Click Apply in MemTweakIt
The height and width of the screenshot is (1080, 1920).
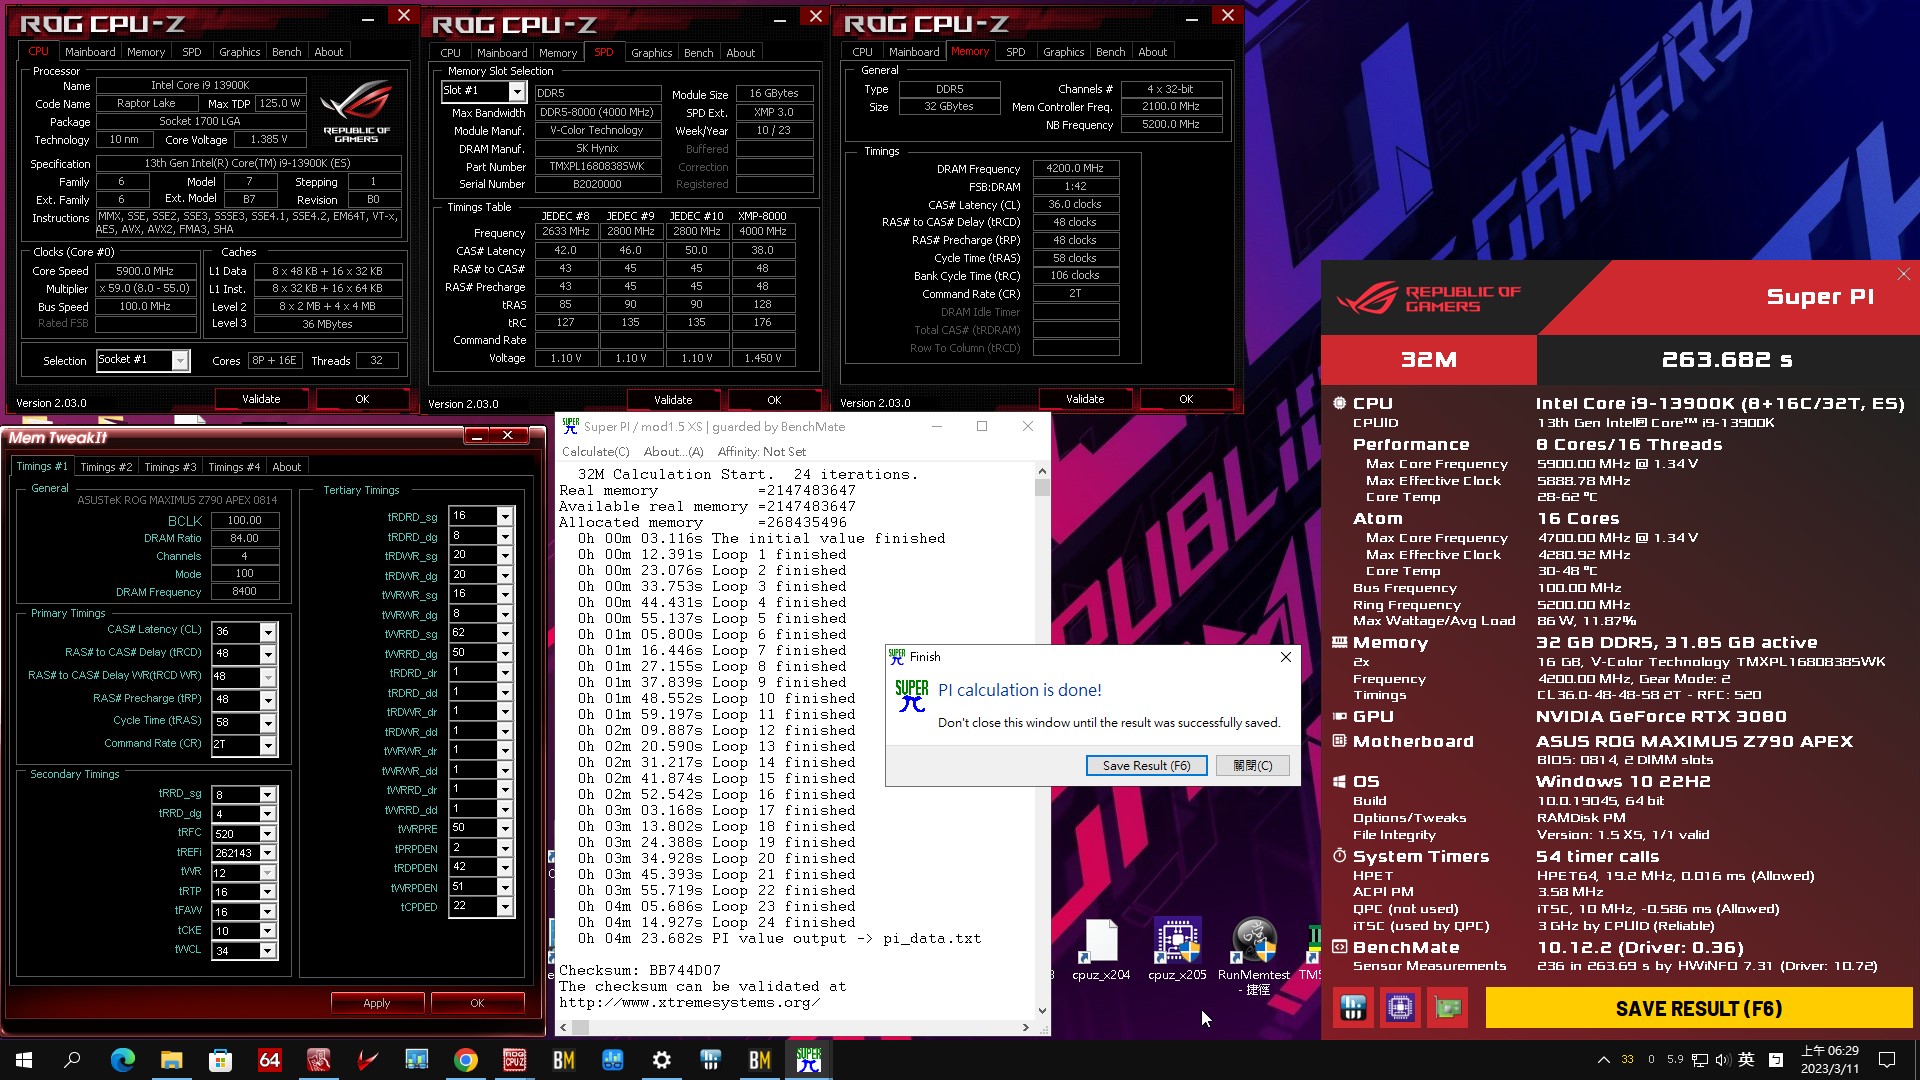pos(377,1003)
